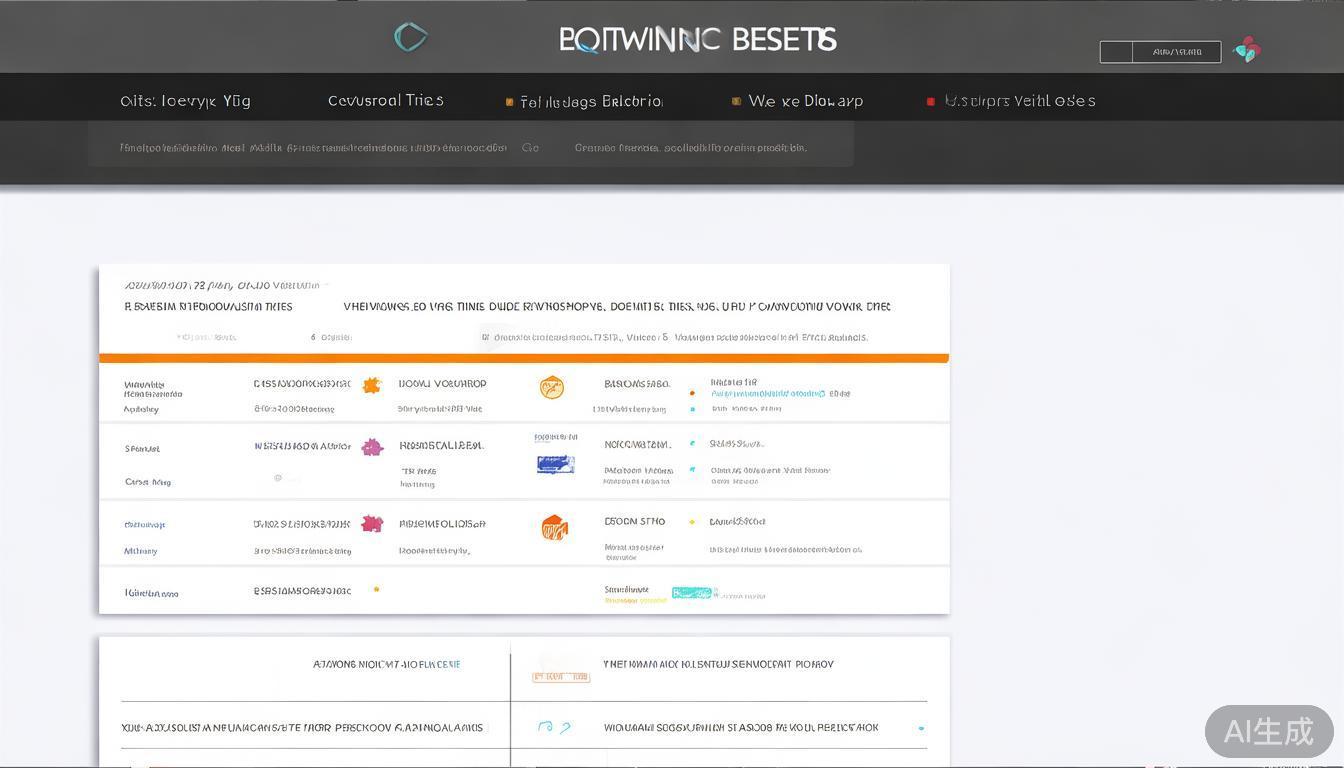Click the blue rectangular logo in the second row
The height and width of the screenshot is (768, 1344).
[x=555, y=464]
